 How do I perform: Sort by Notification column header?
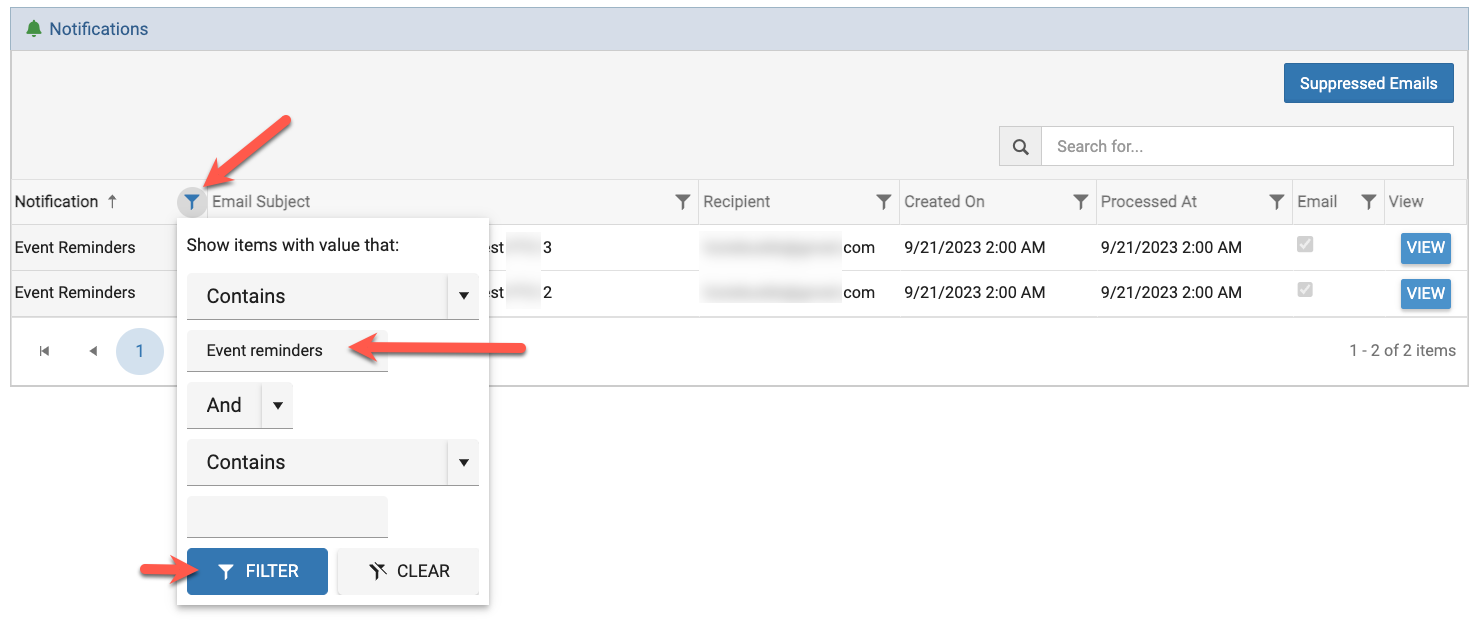[57, 202]
